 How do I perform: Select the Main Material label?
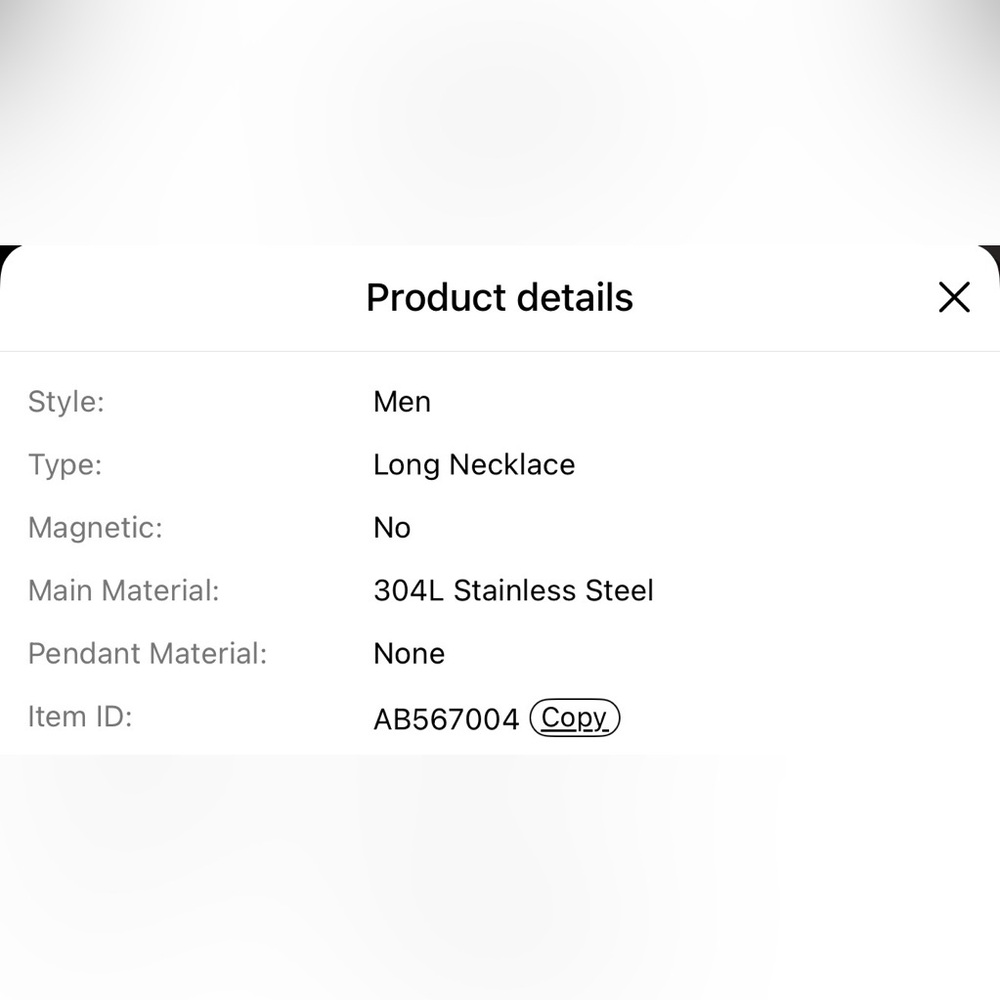(x=123, y=591)
